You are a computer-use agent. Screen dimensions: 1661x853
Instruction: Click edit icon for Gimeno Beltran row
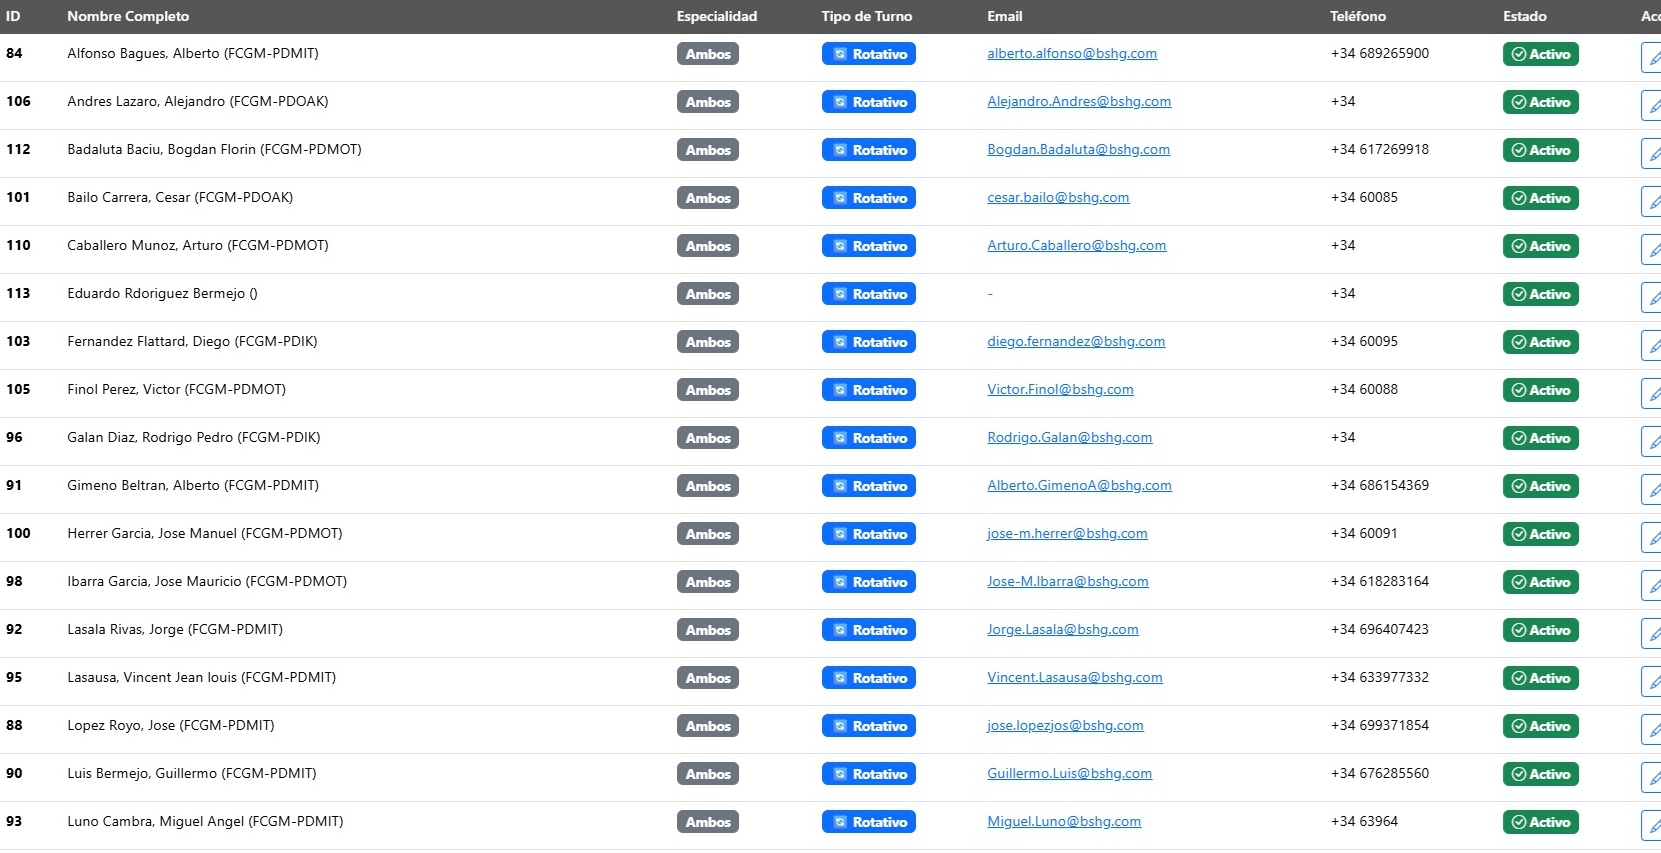click(1652, 490)
